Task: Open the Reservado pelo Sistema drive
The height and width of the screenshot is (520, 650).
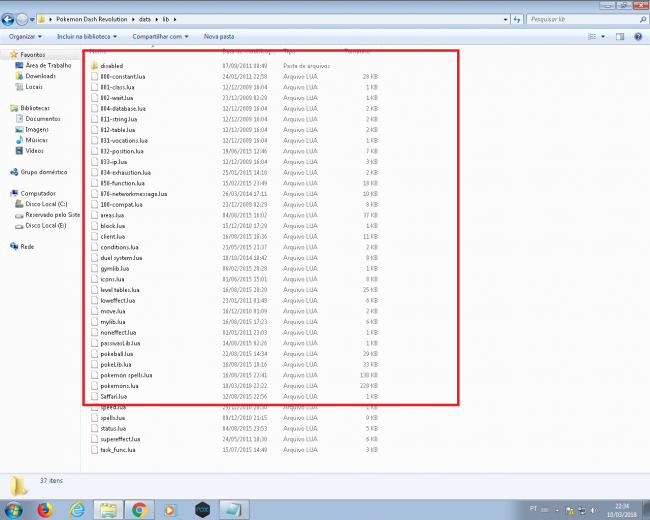Action: 53,215
